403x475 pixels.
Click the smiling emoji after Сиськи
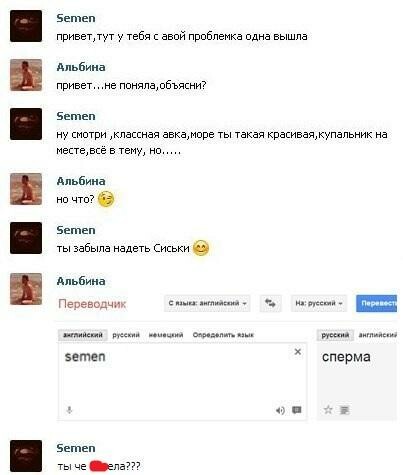tap(201, 248)
